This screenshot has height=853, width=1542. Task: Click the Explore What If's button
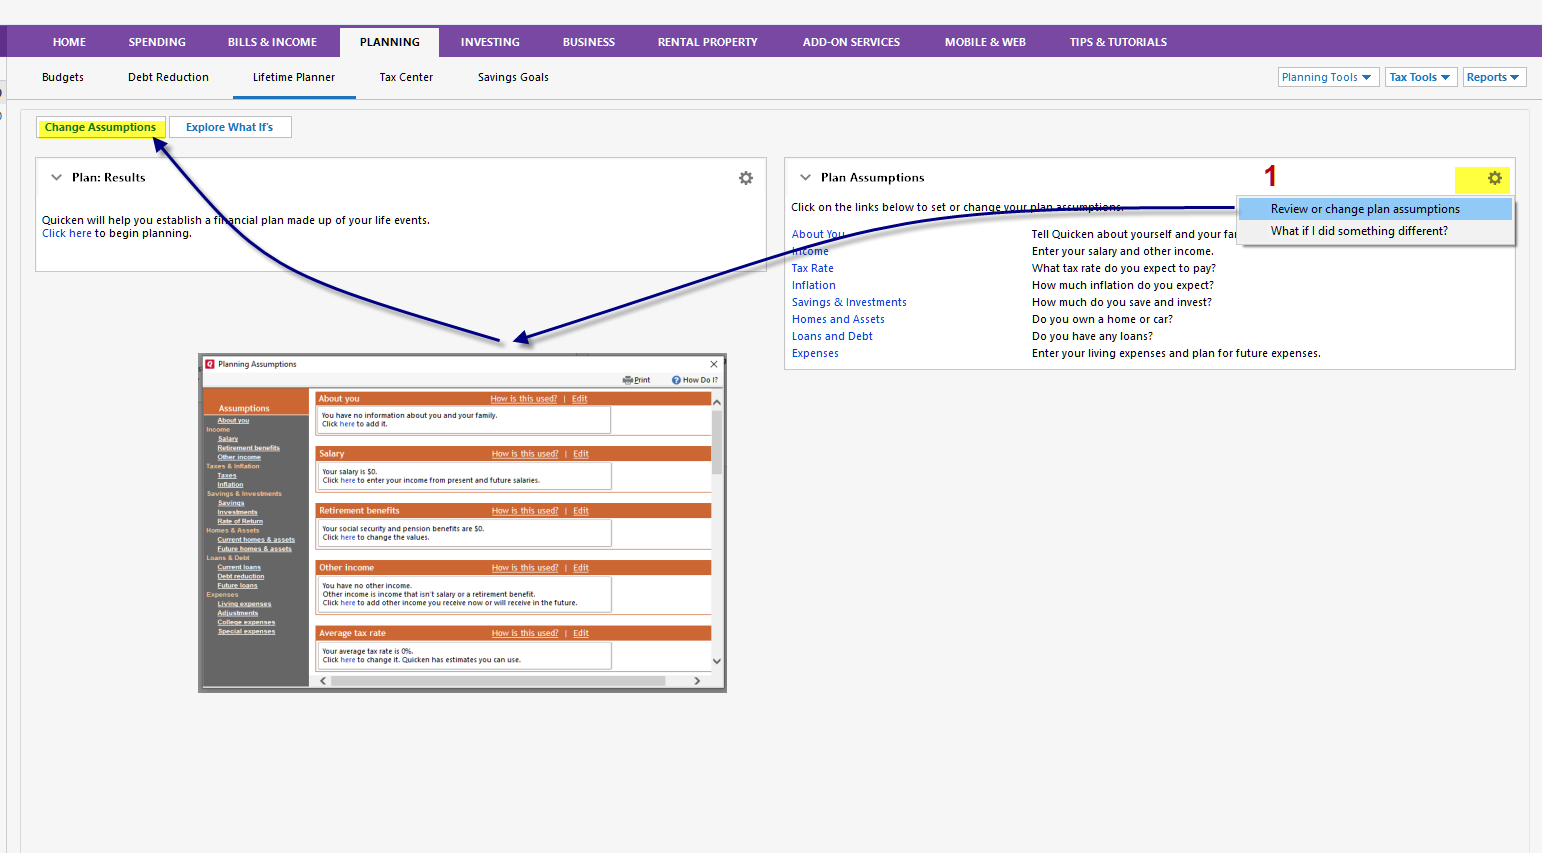click(x=230, y=127)
